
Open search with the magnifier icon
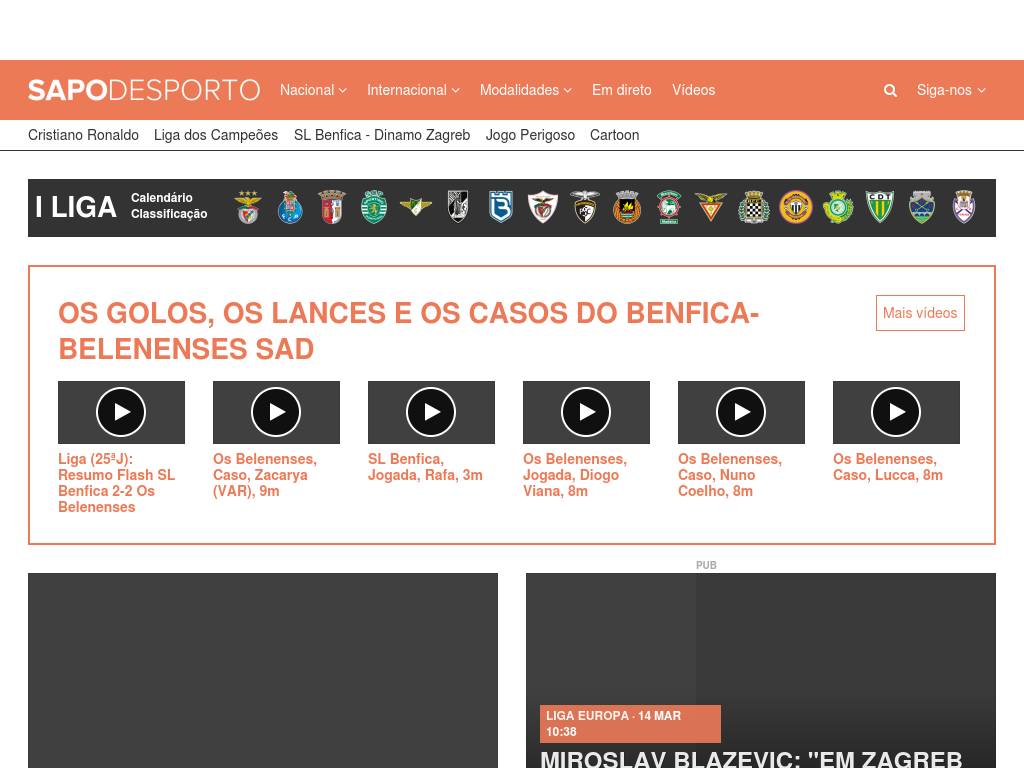[x=890, y=90]
